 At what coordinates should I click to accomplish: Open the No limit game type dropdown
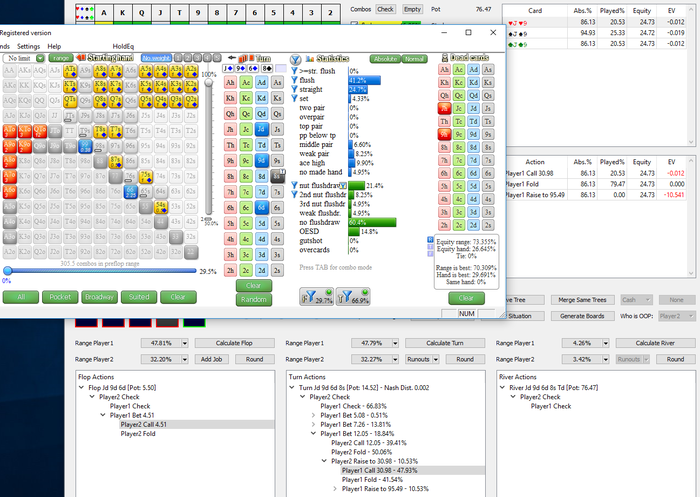click(40, 58)
